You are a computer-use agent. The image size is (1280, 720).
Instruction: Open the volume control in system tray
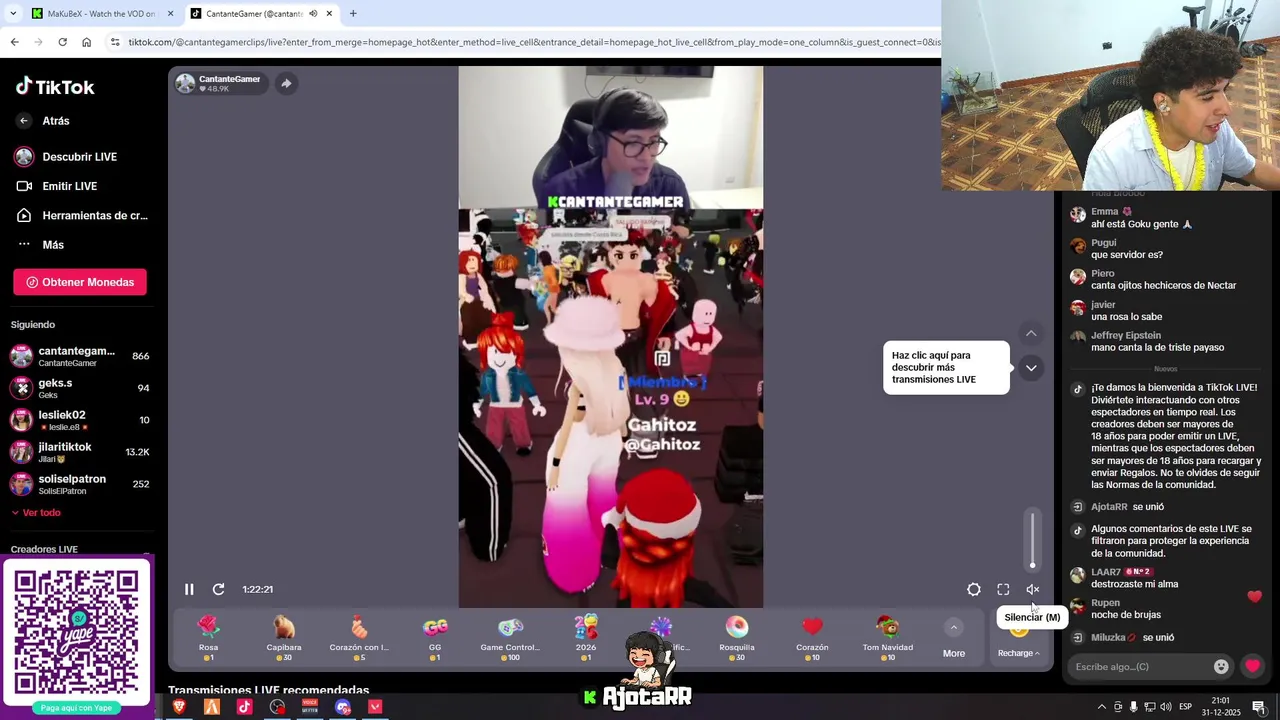[1165, 707]
